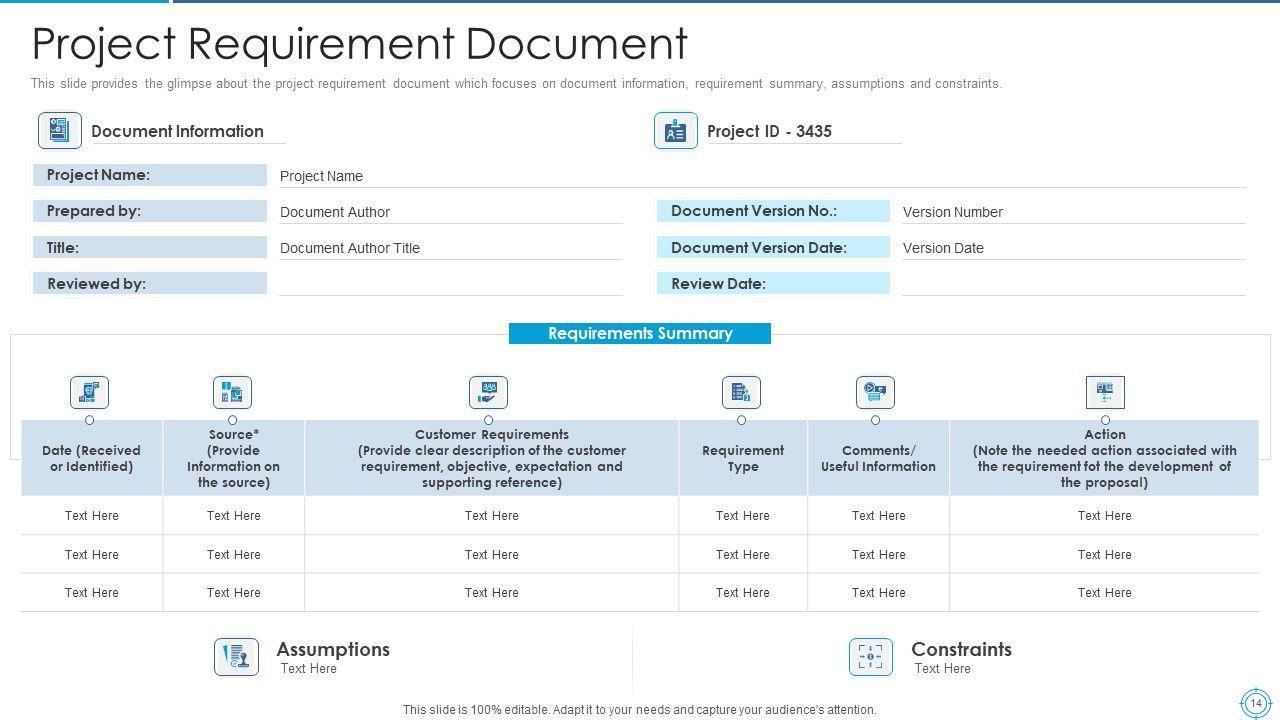Click the empty Review Date field
This screenshot has width=1280, height=720.
1072,284
